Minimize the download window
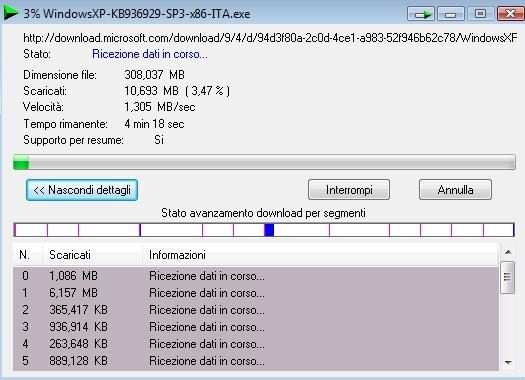 point(451,14)
